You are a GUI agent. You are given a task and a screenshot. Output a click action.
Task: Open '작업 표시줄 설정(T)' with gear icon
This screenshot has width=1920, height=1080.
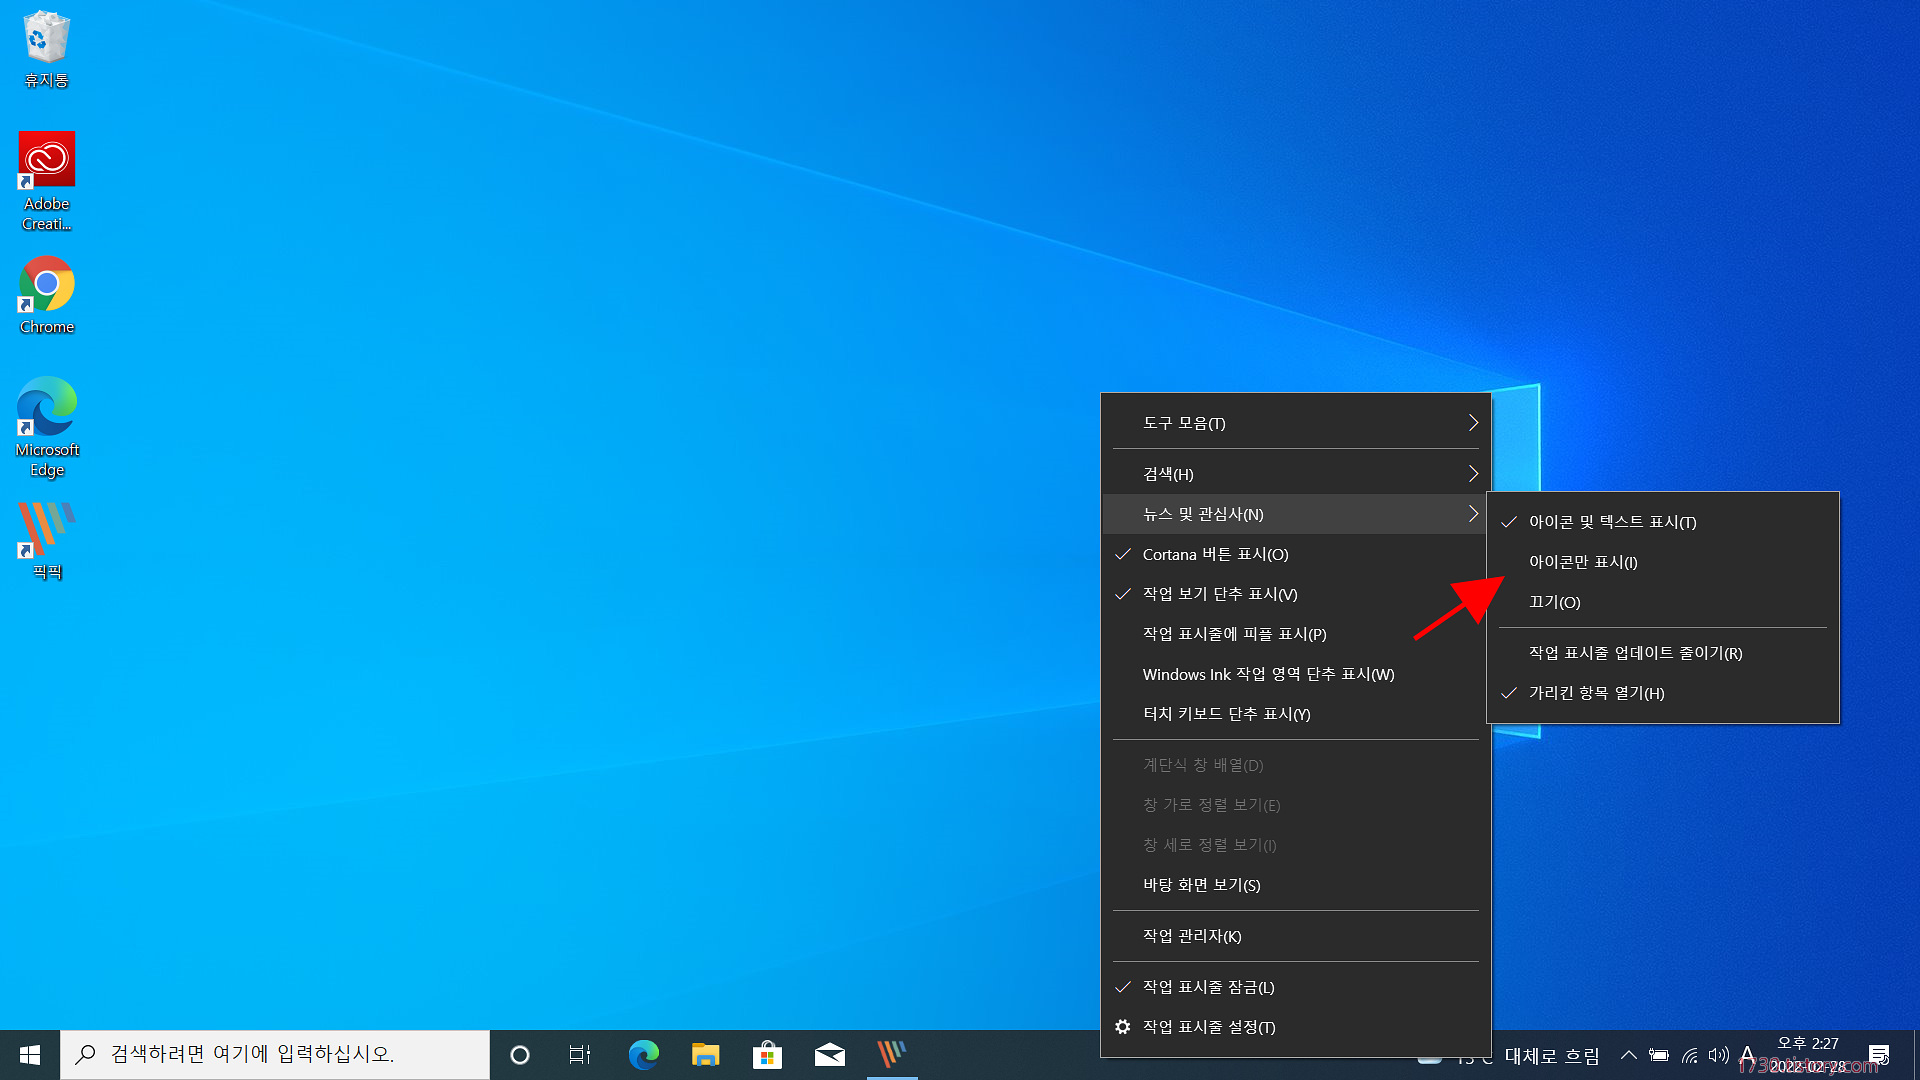(x=1208, y=1027)
